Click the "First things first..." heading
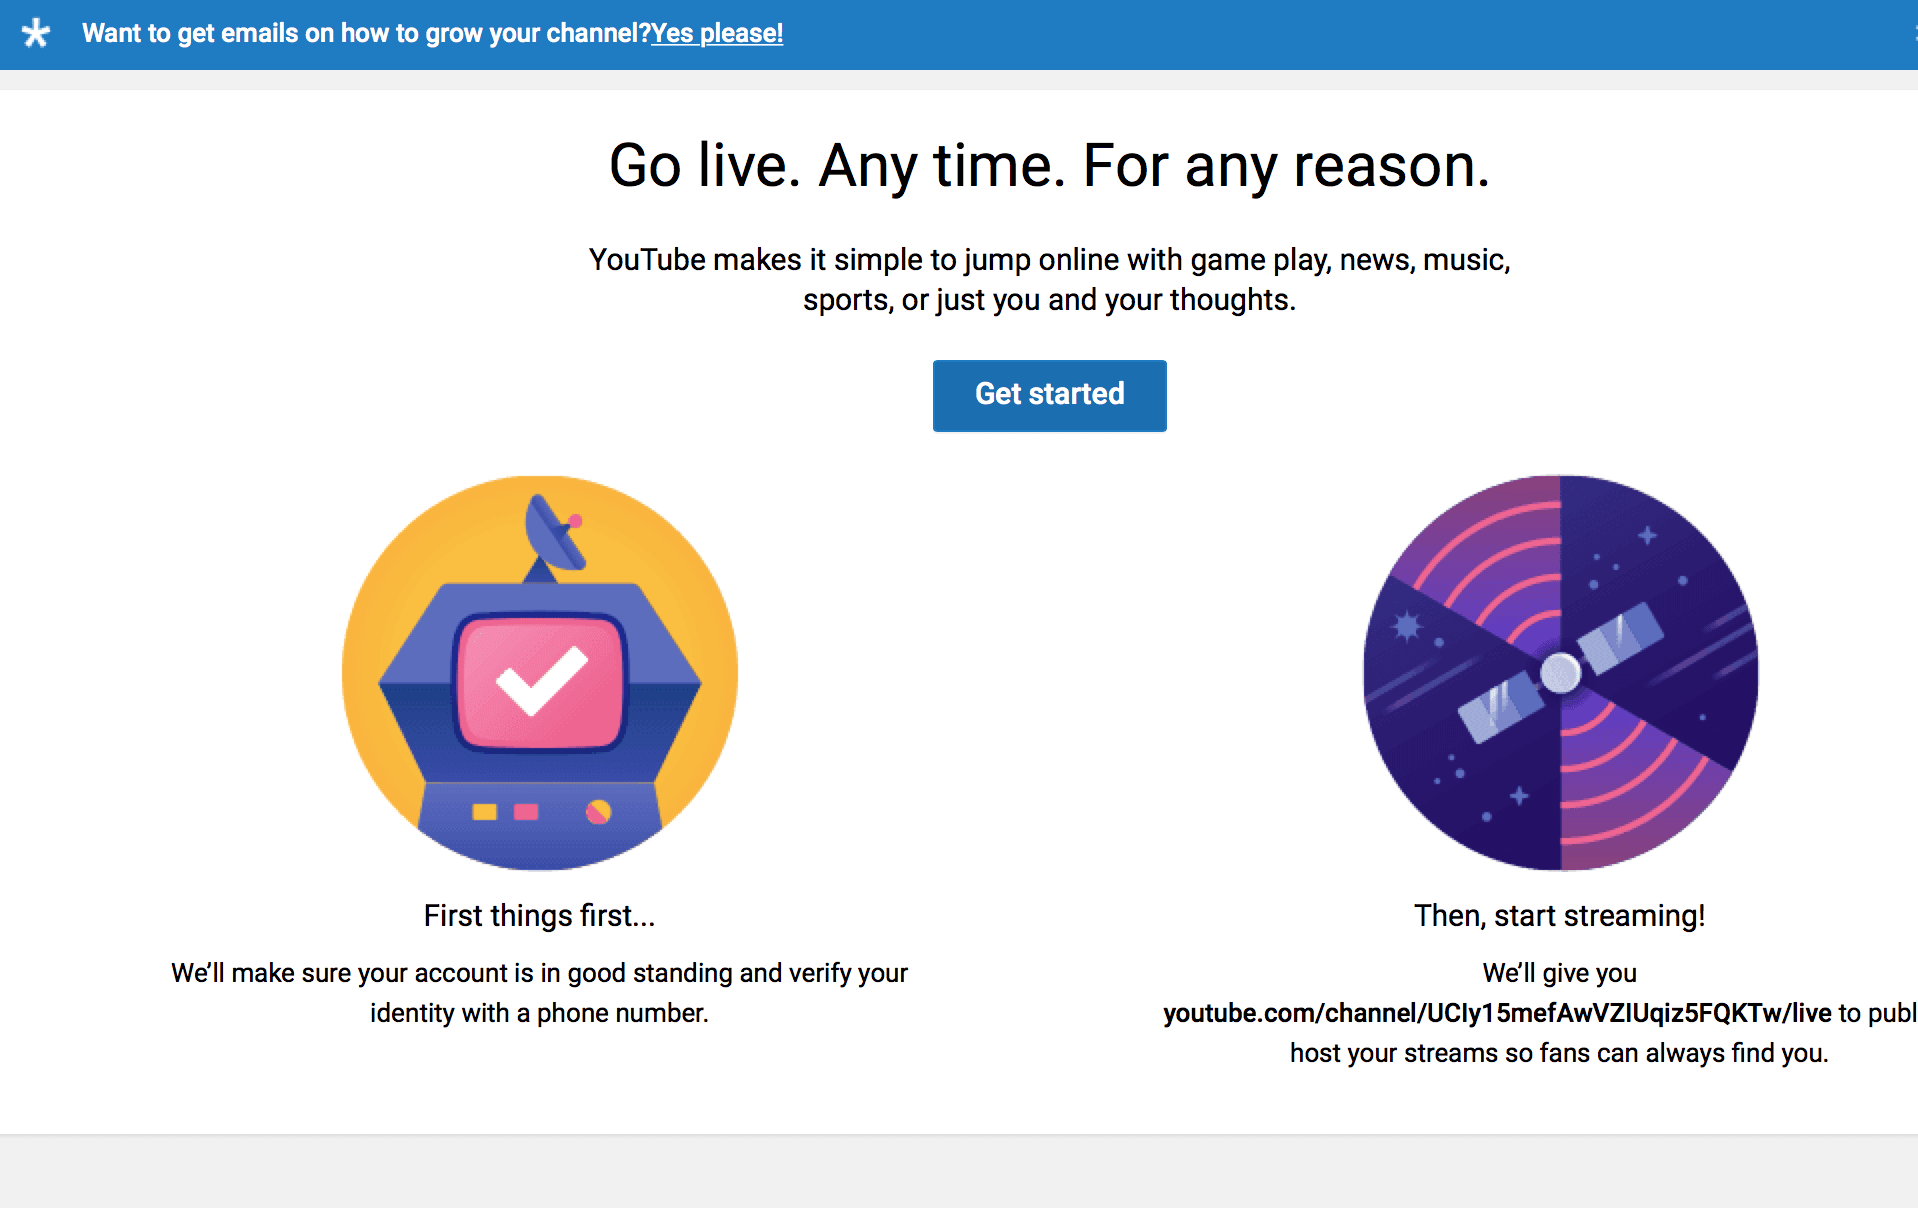Screen dimensions: 1918x1208 [540, 915]
